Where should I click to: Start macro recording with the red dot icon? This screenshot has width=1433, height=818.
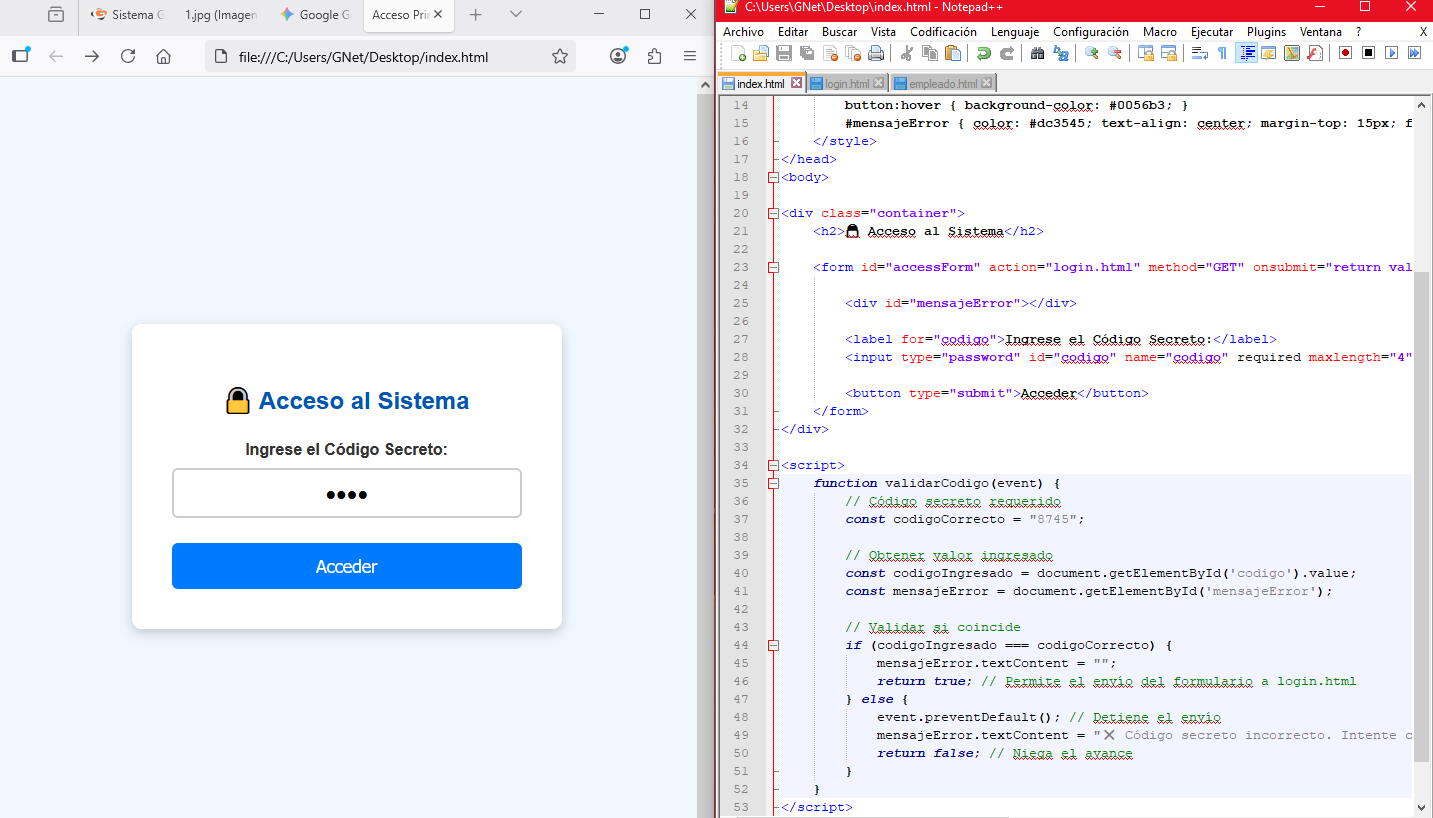click(x=1345, y=53)
